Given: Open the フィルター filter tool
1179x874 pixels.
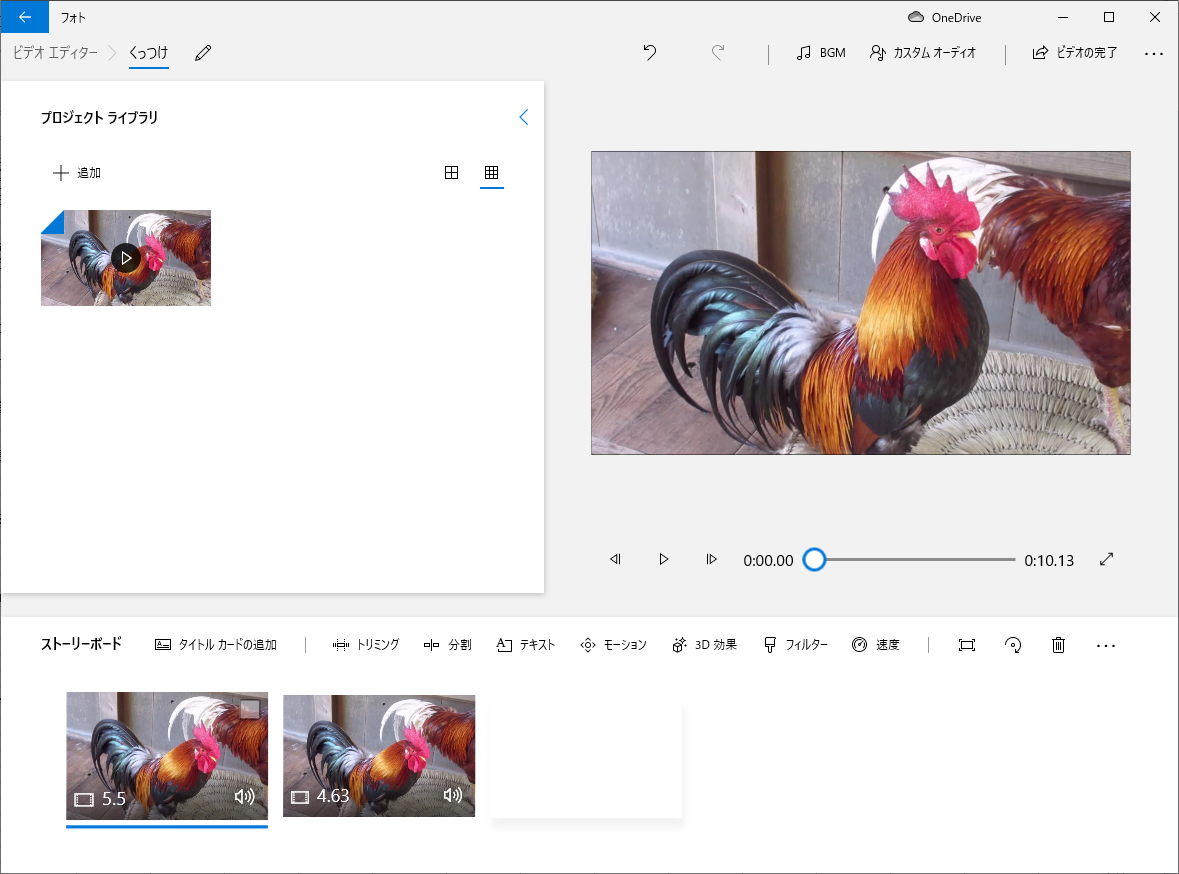Looking at the screenshot, I should coord(796,645).
